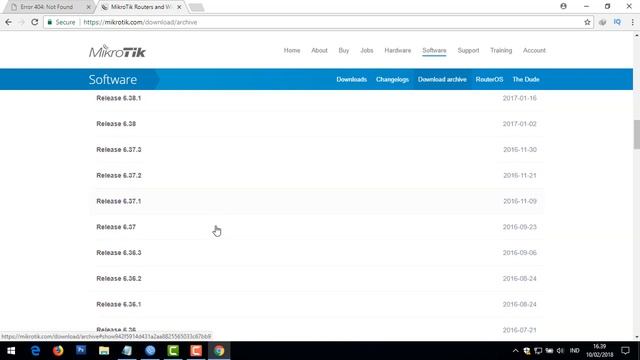Expand Release 6.37.1 row
Screen dimensions: 640x360
pyautogui.click(x=317, y=201)
